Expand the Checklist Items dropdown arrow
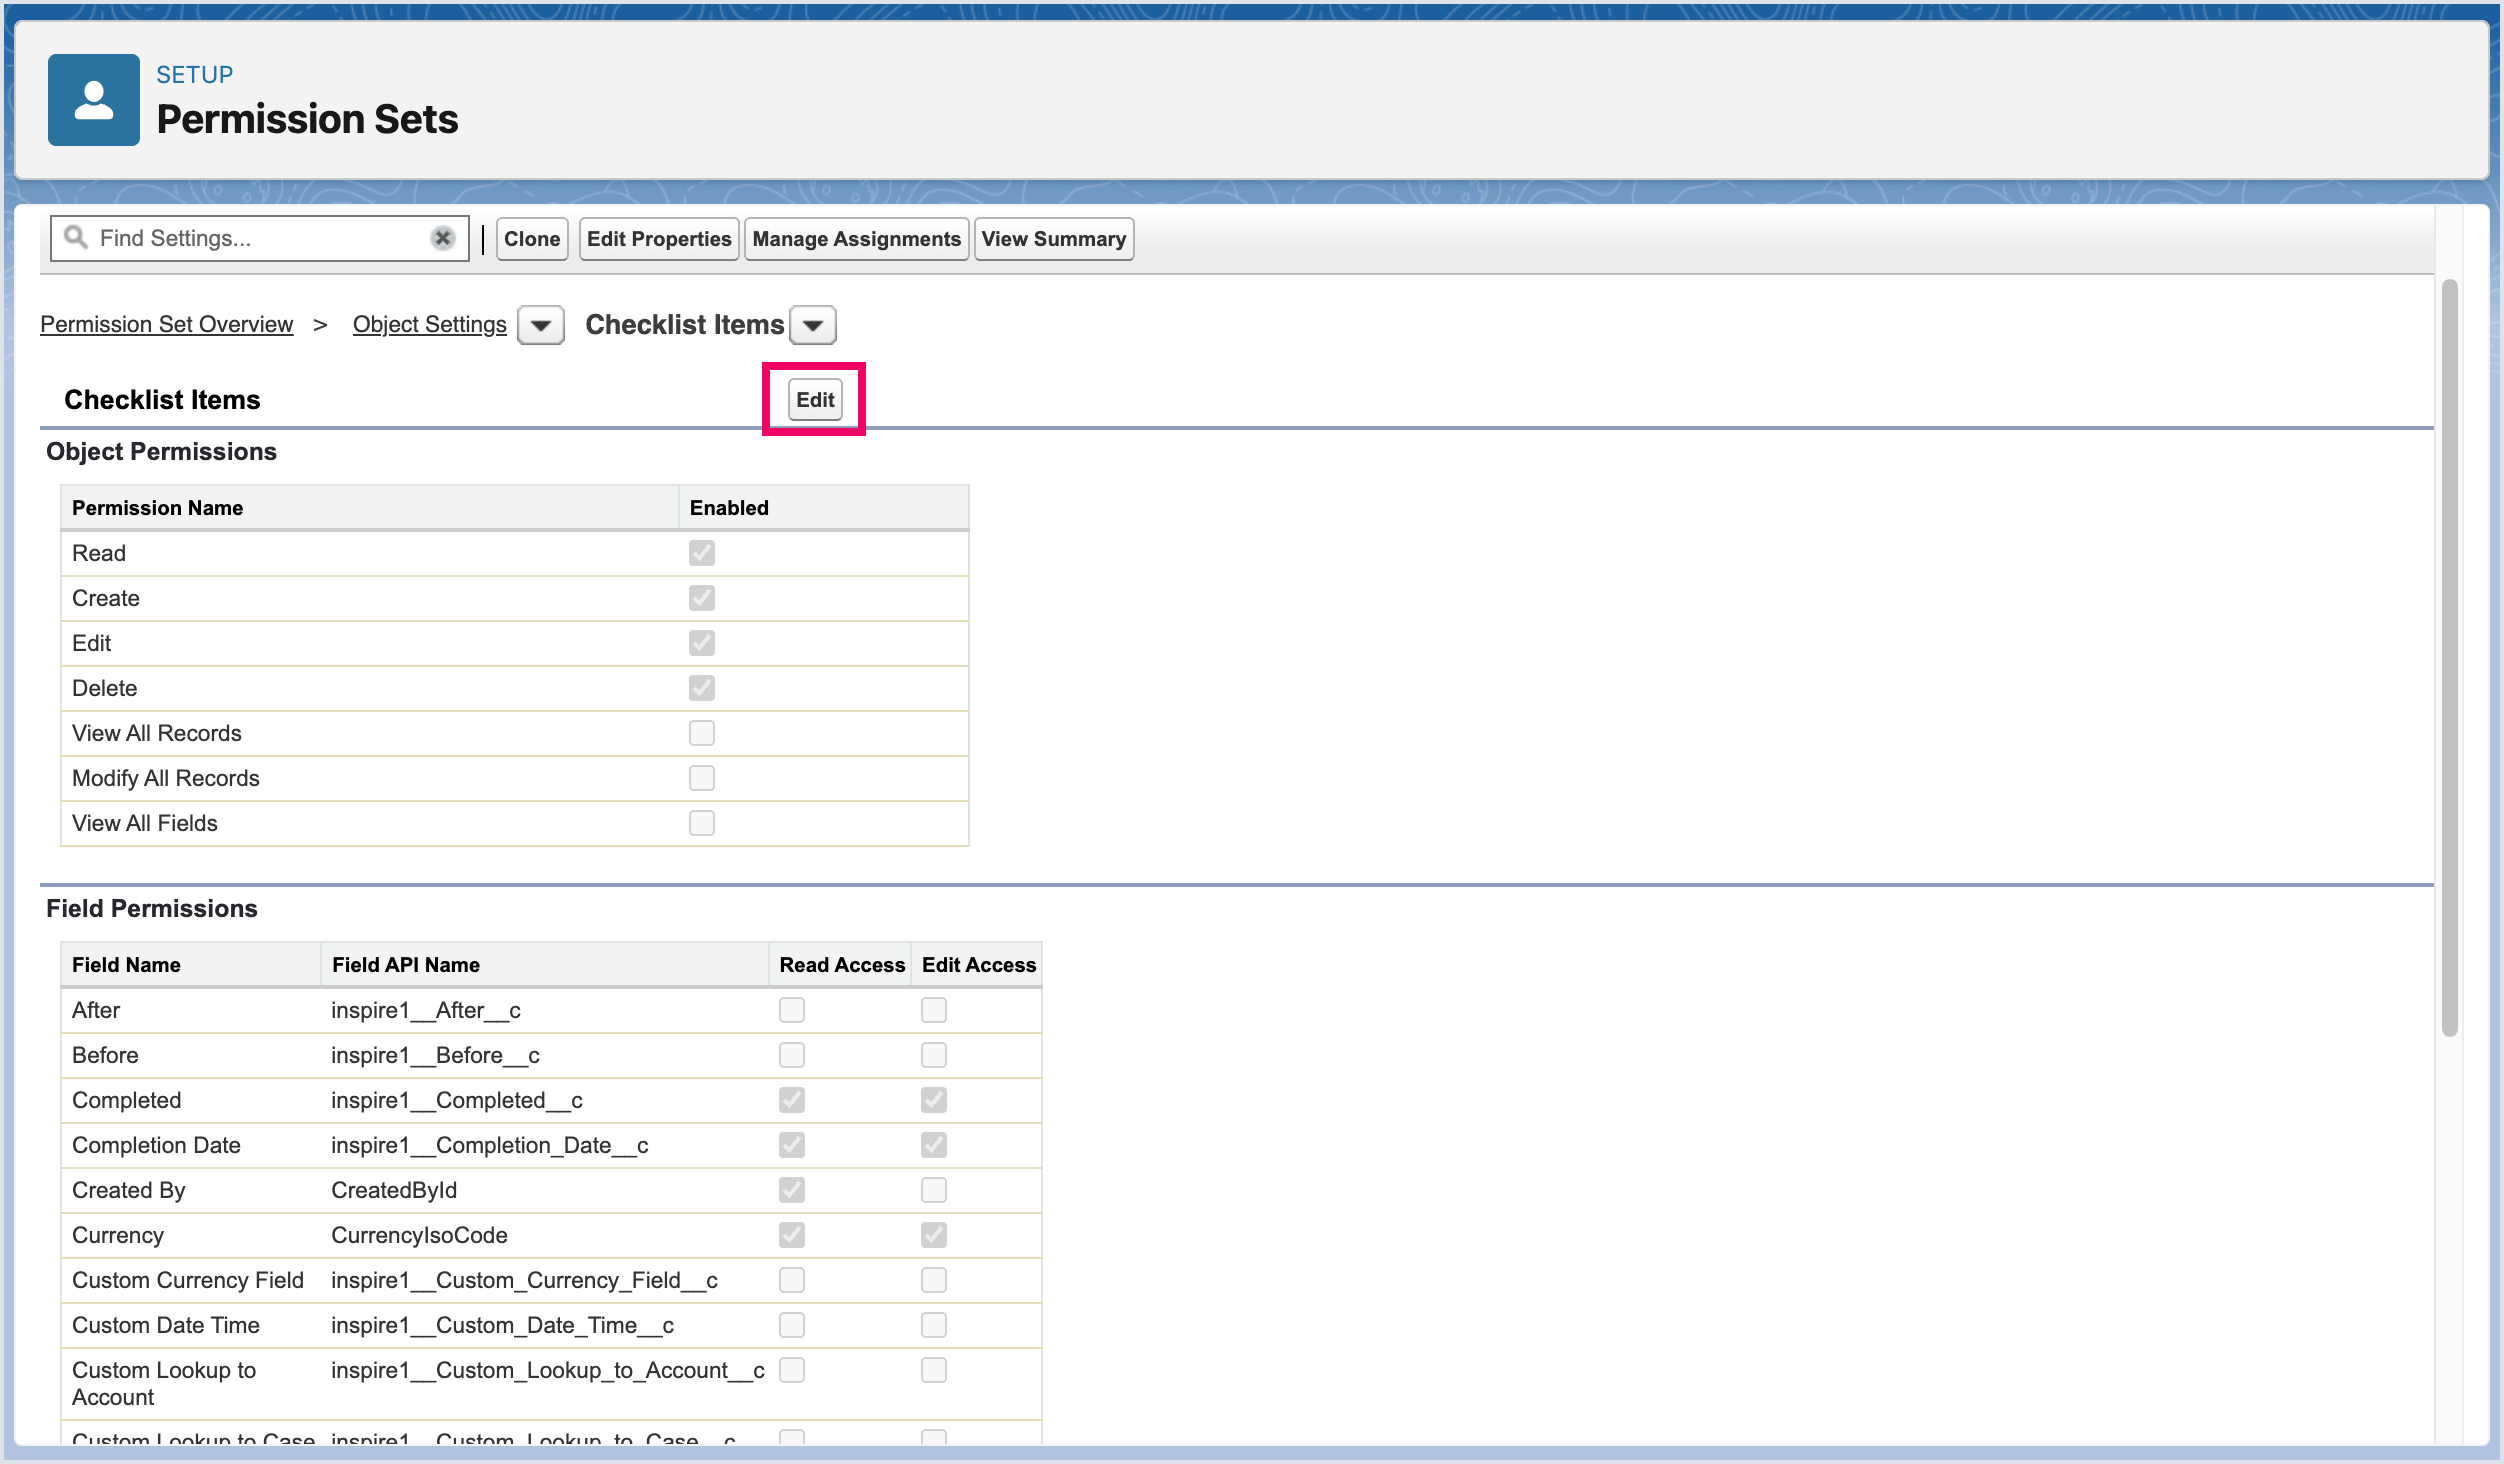This screenshot has height=1464, width=2504. (813, 325)
